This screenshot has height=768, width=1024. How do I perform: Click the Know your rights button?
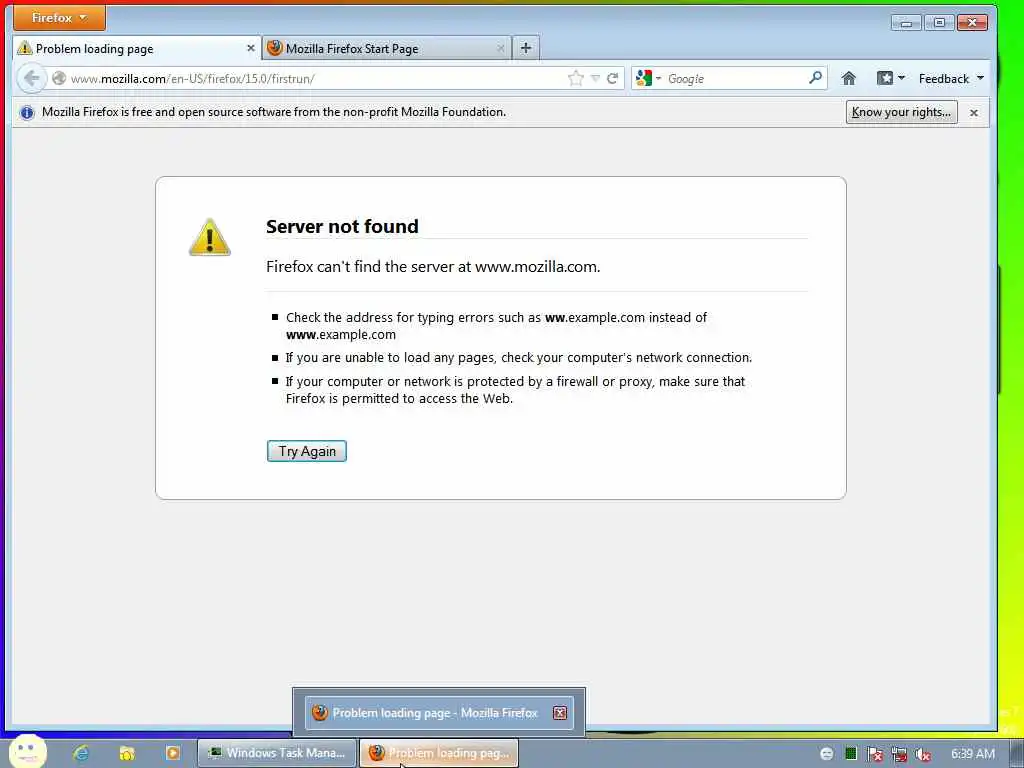[x=901, y=112]
